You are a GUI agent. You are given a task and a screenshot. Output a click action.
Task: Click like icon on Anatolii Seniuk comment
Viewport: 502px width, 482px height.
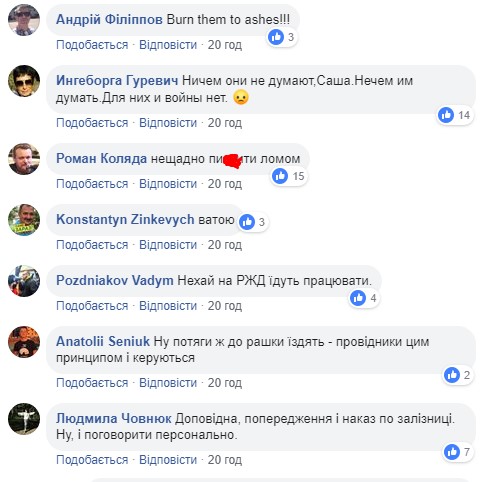(x=452, y=375)
